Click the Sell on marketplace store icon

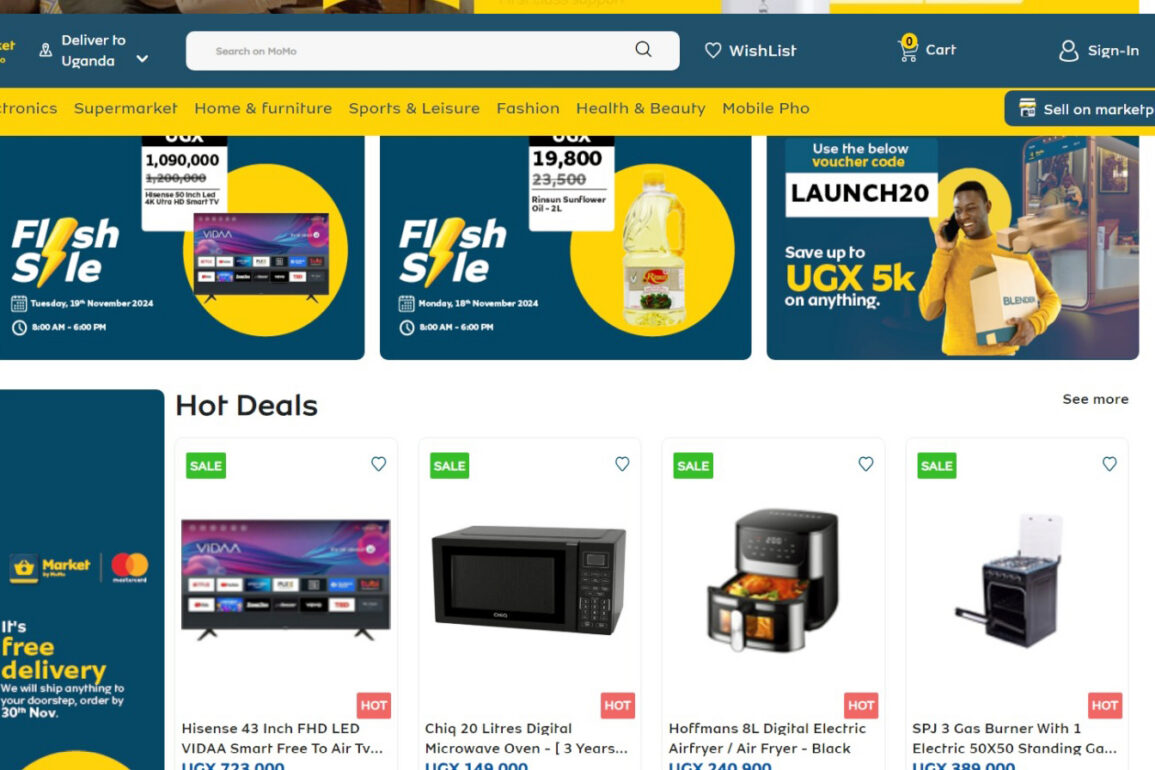pos(1027,108)
